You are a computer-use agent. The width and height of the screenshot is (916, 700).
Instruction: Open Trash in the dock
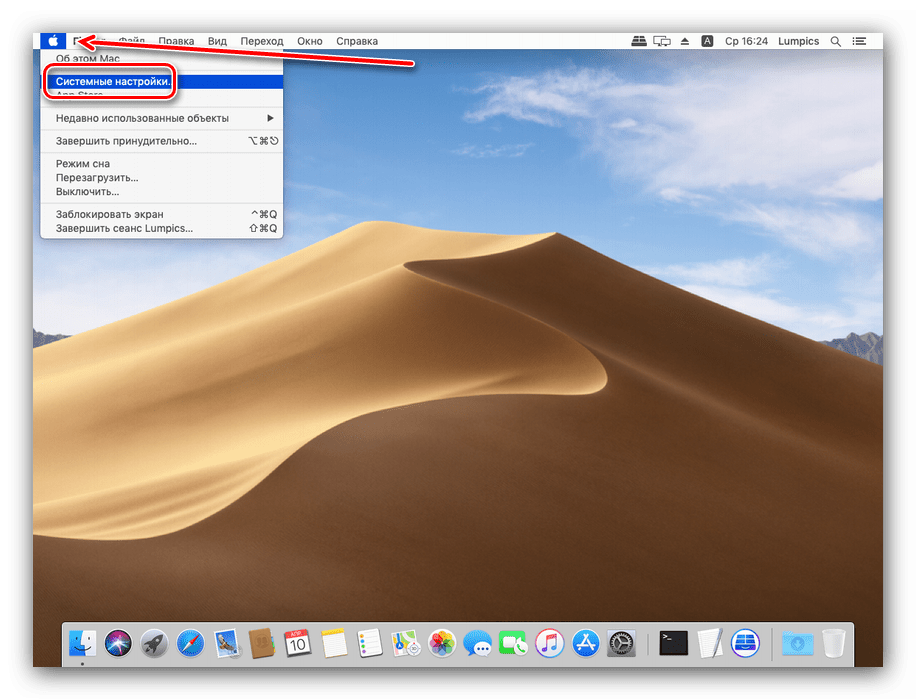[833, 642]
